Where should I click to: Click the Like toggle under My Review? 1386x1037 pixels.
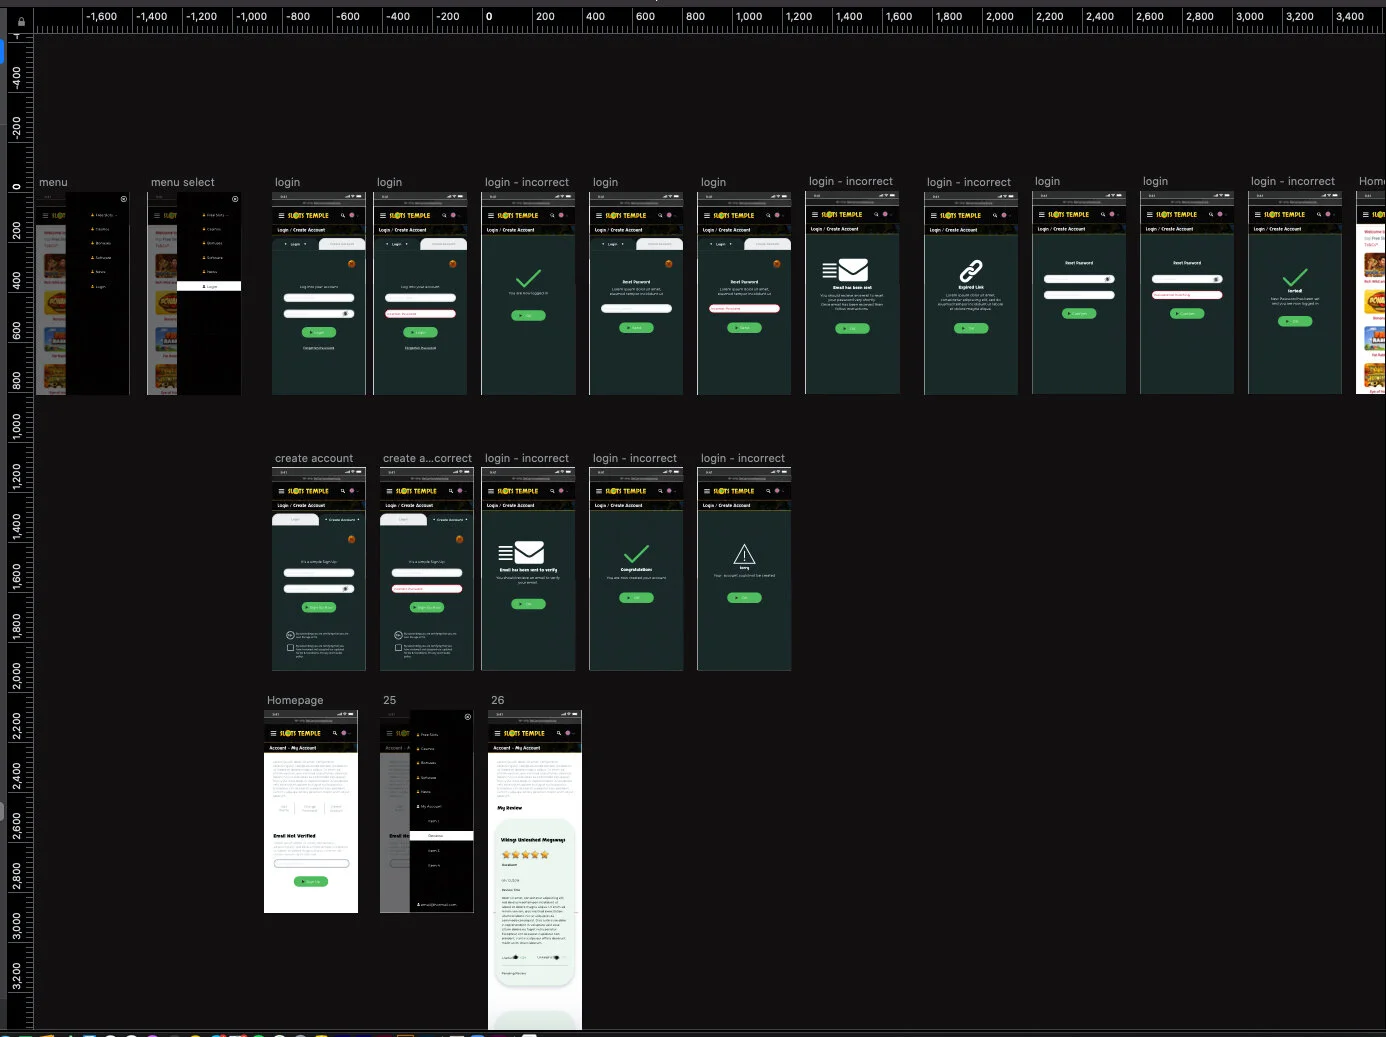pos(516,957)
